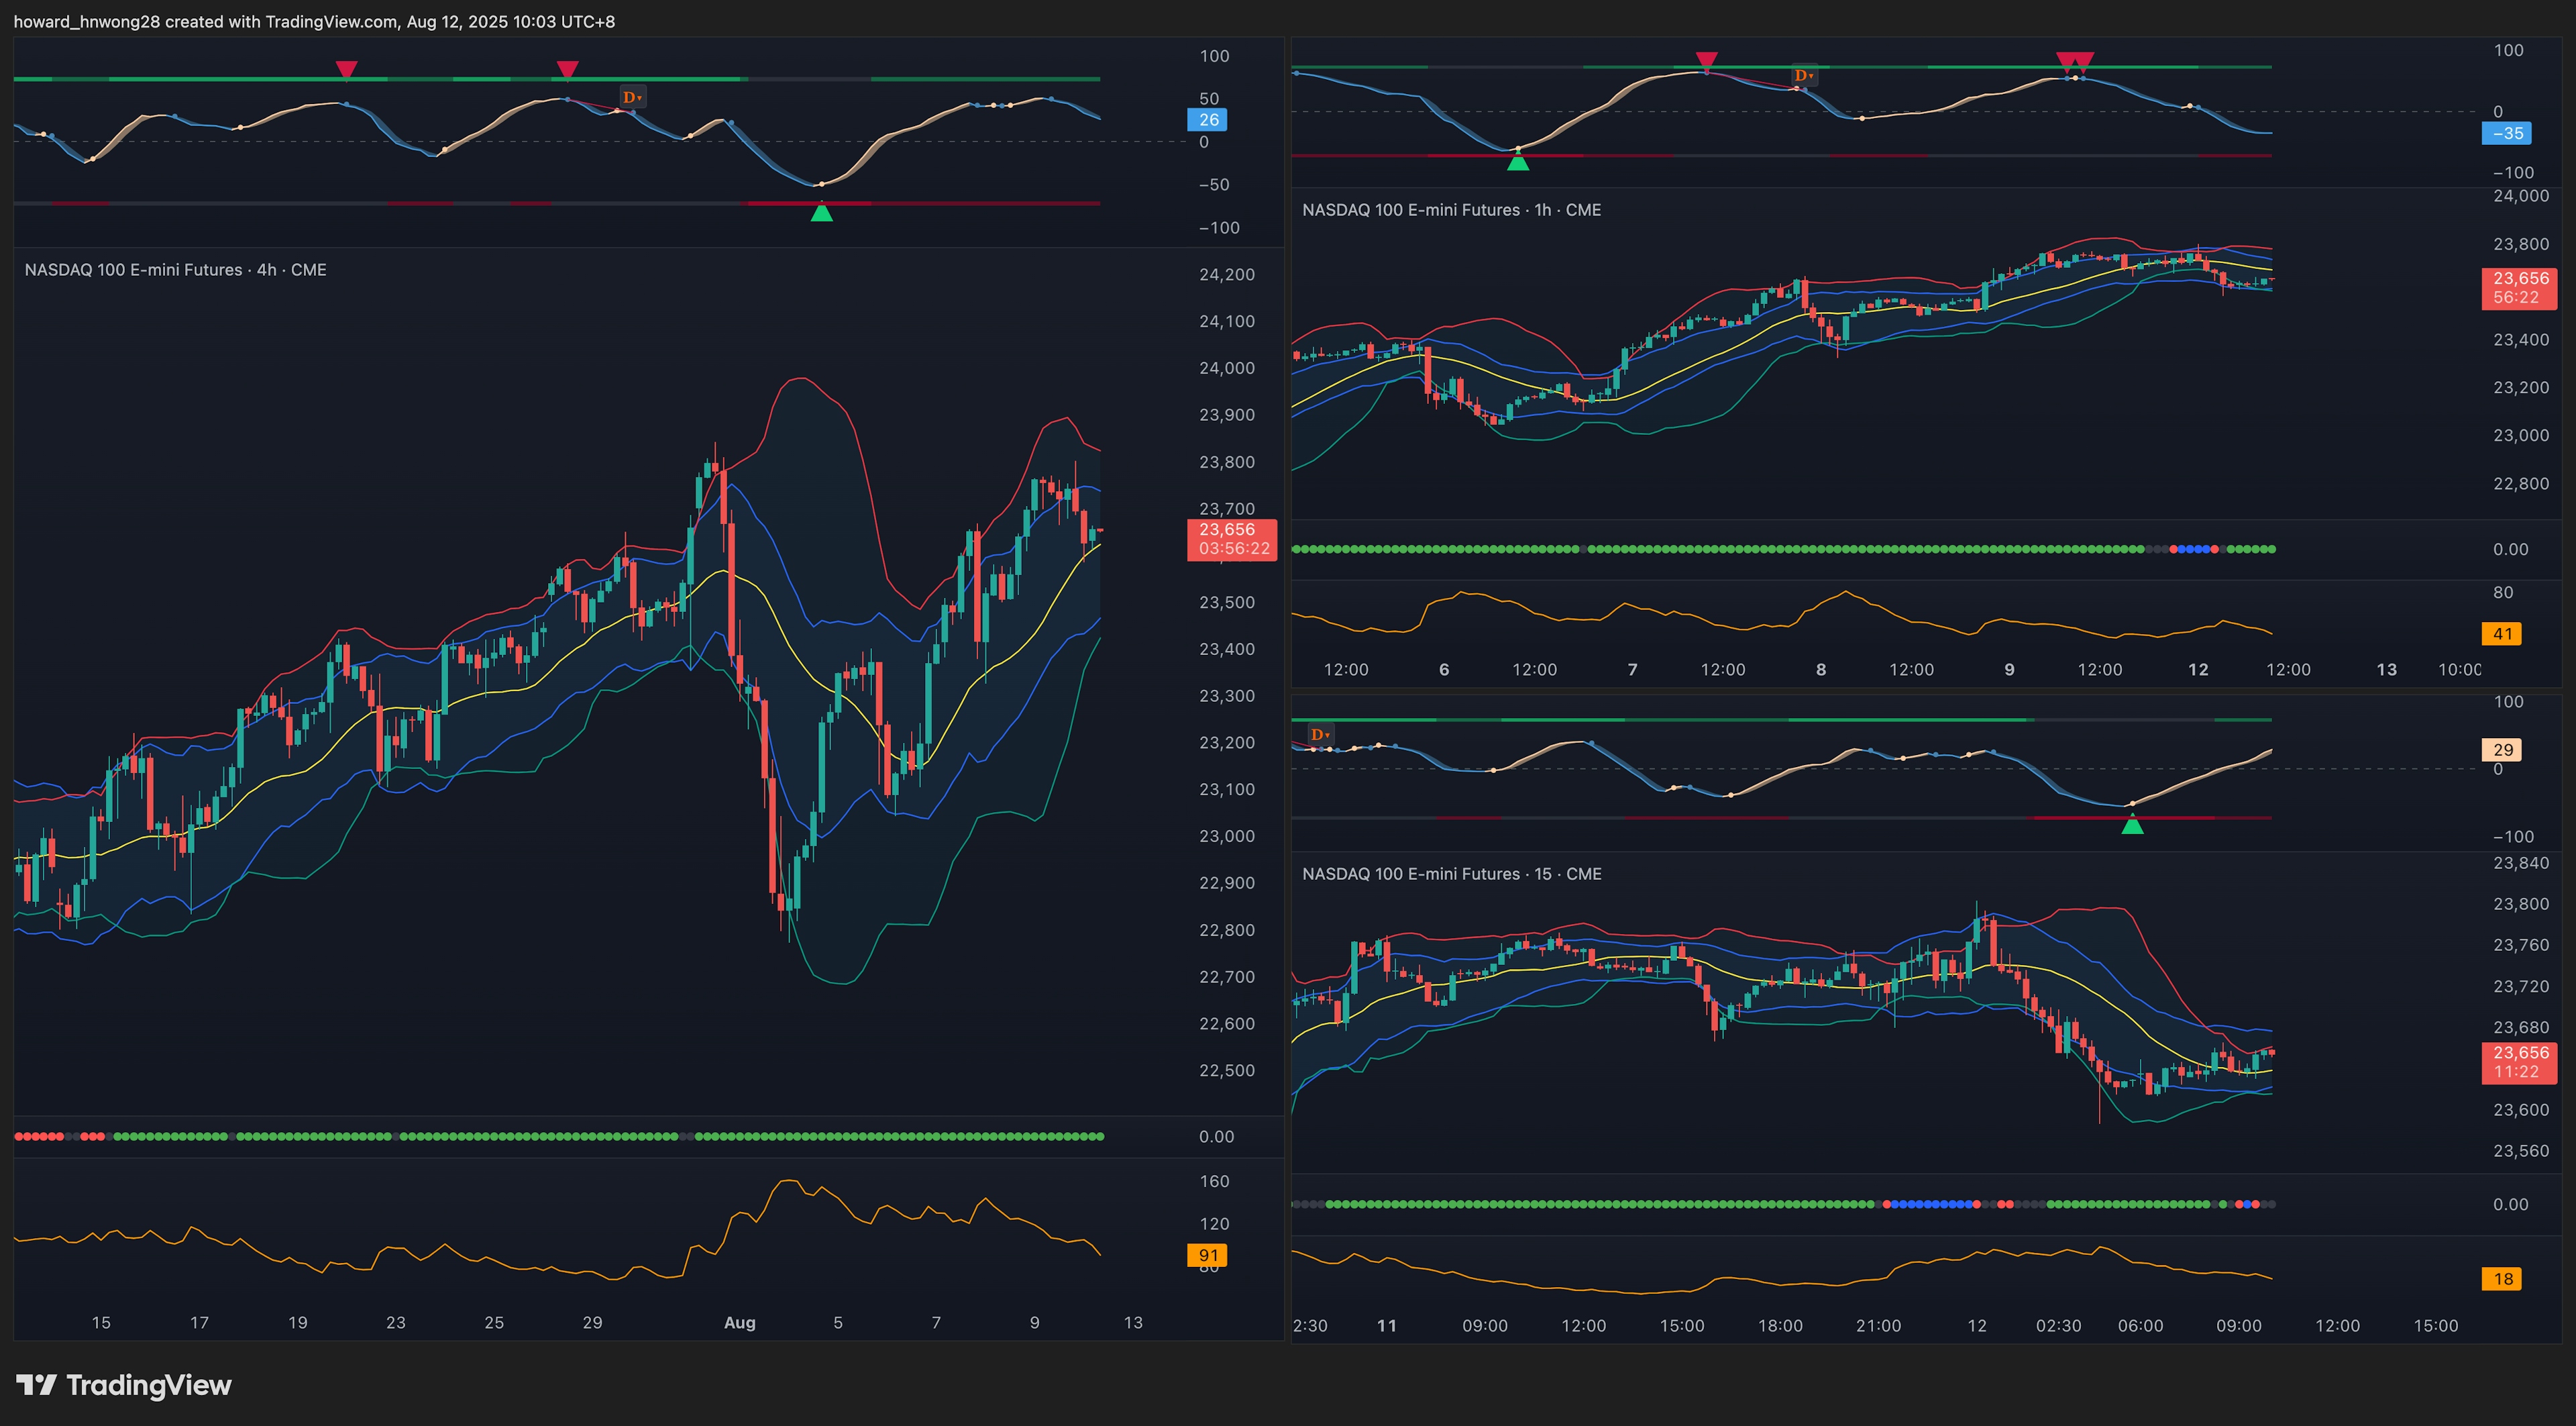The height and width of the screenshot is (1426, 2576).
Task: Click the green up-triangle on 4h oscillator
Action: tap(821, 211)
